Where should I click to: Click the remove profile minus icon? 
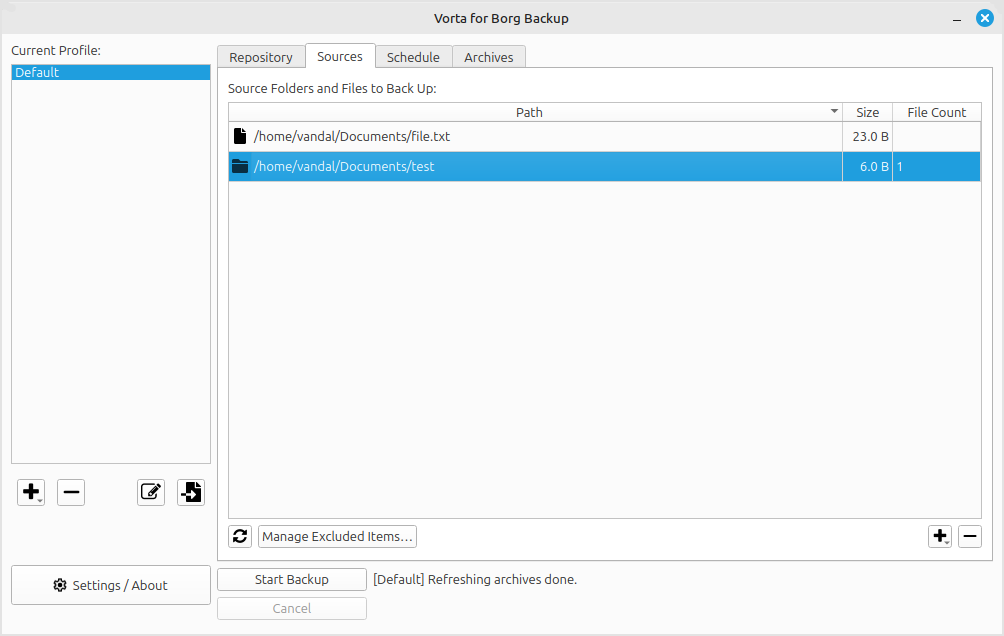pos(71,492)
